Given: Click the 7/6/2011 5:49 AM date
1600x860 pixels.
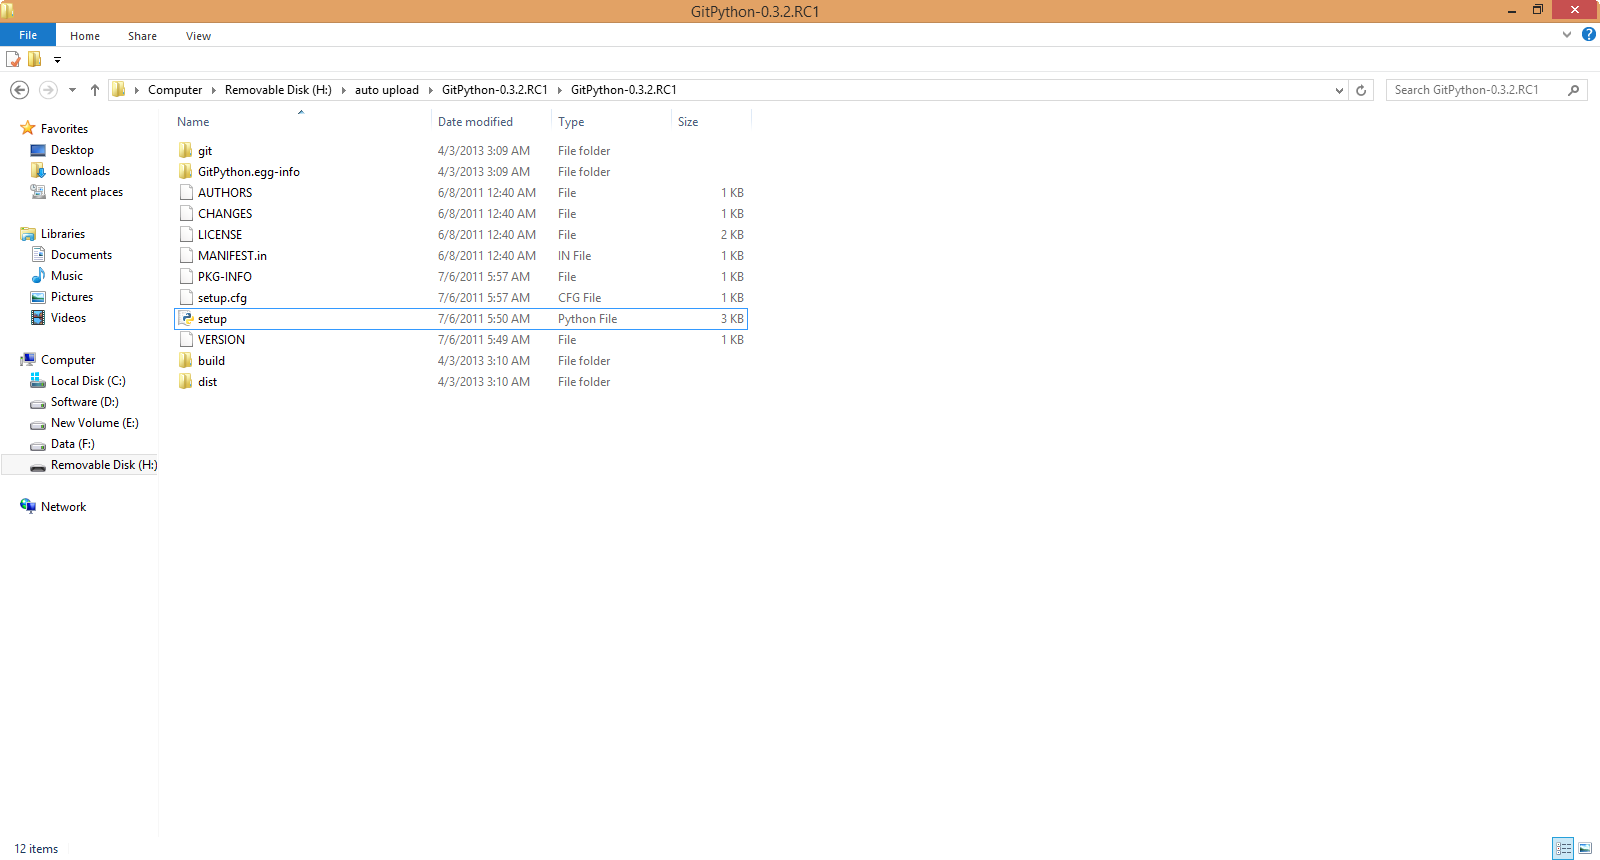Looking at the screenshot, I should point(484,340).
